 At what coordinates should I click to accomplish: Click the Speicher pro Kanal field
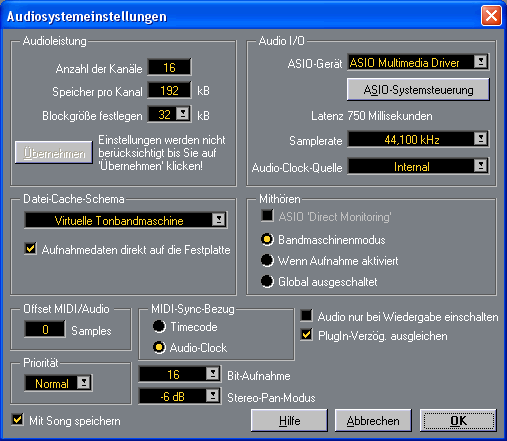pos(169,90)
